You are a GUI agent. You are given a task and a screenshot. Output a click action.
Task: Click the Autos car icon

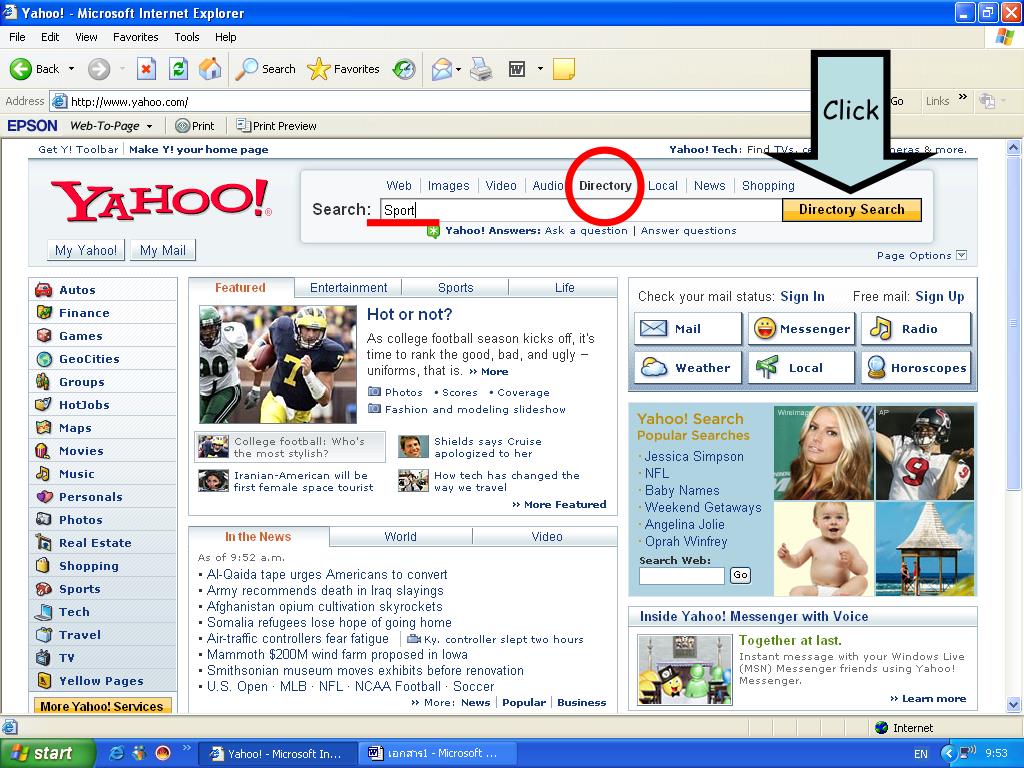(x=44, y=289)
